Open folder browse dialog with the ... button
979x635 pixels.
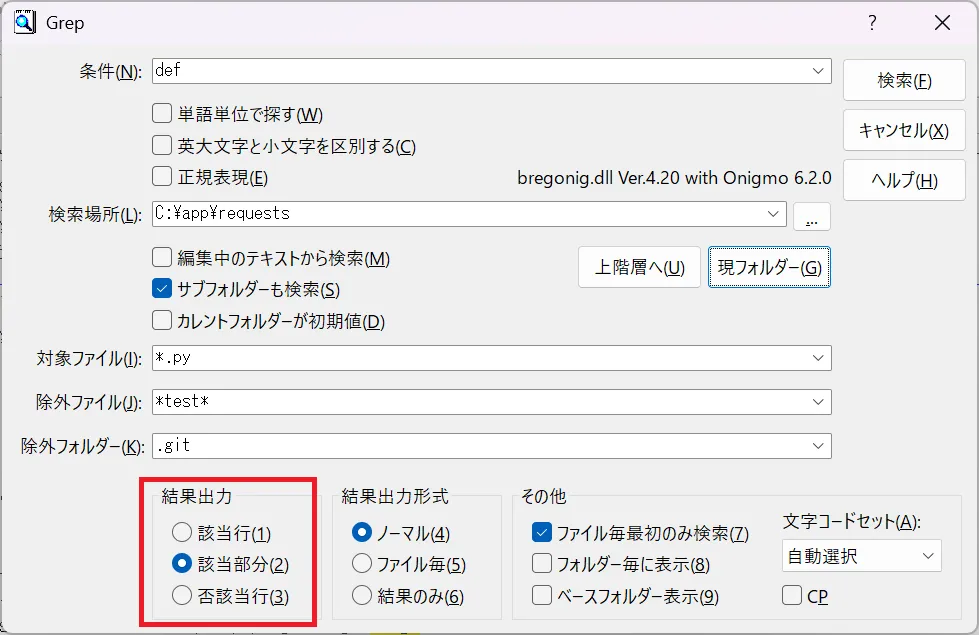click(811, 215)
